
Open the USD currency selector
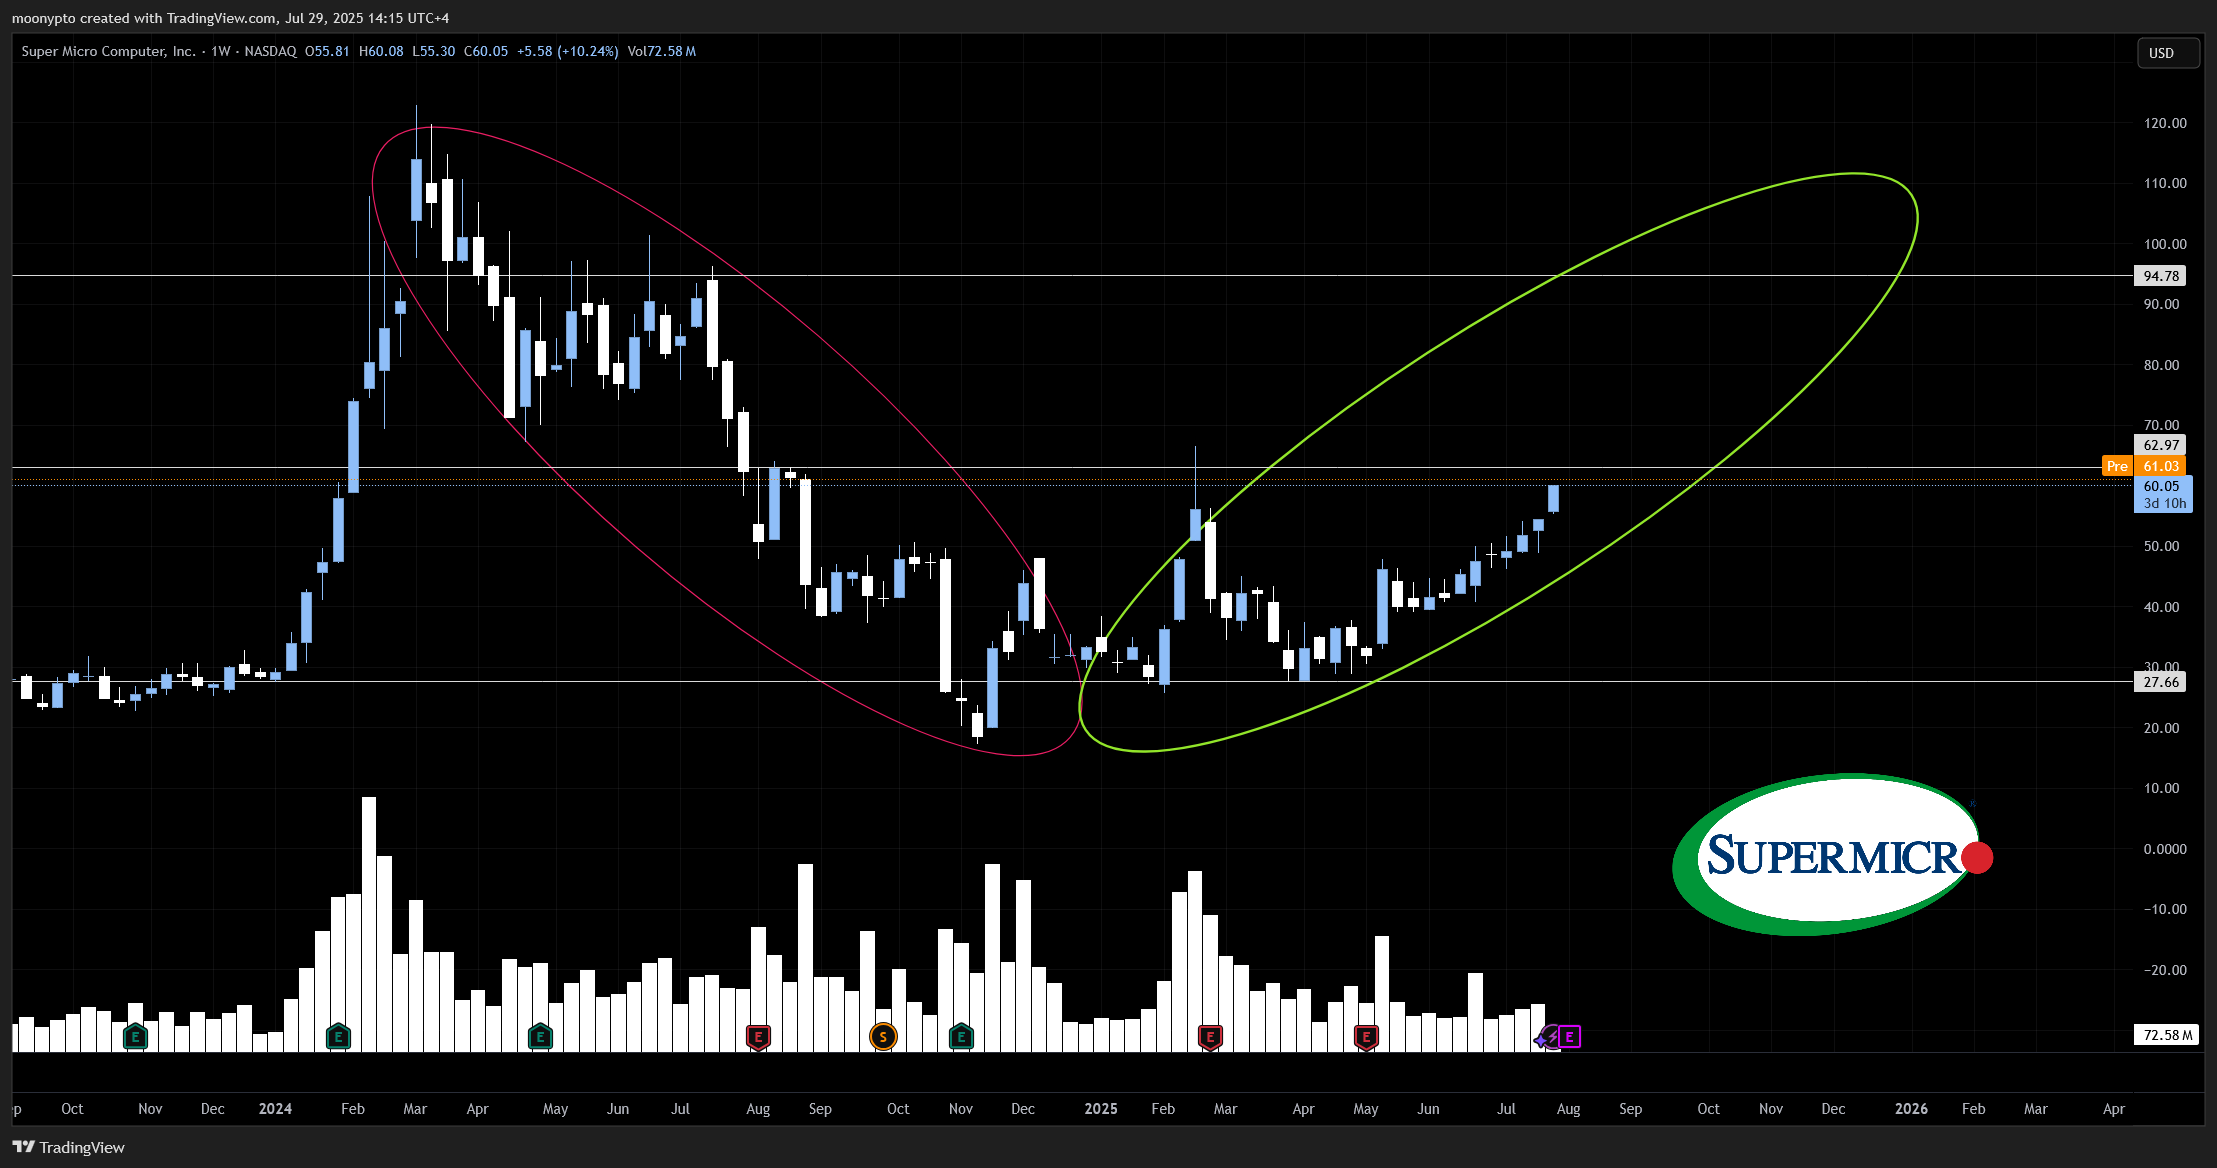click(x=2168, y=53)
